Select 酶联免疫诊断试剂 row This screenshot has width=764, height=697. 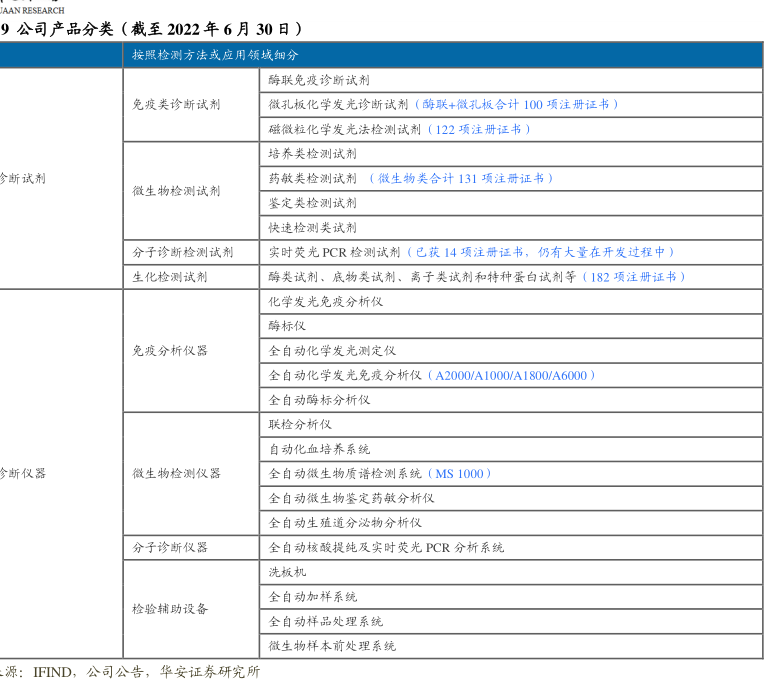pos(511,80)
